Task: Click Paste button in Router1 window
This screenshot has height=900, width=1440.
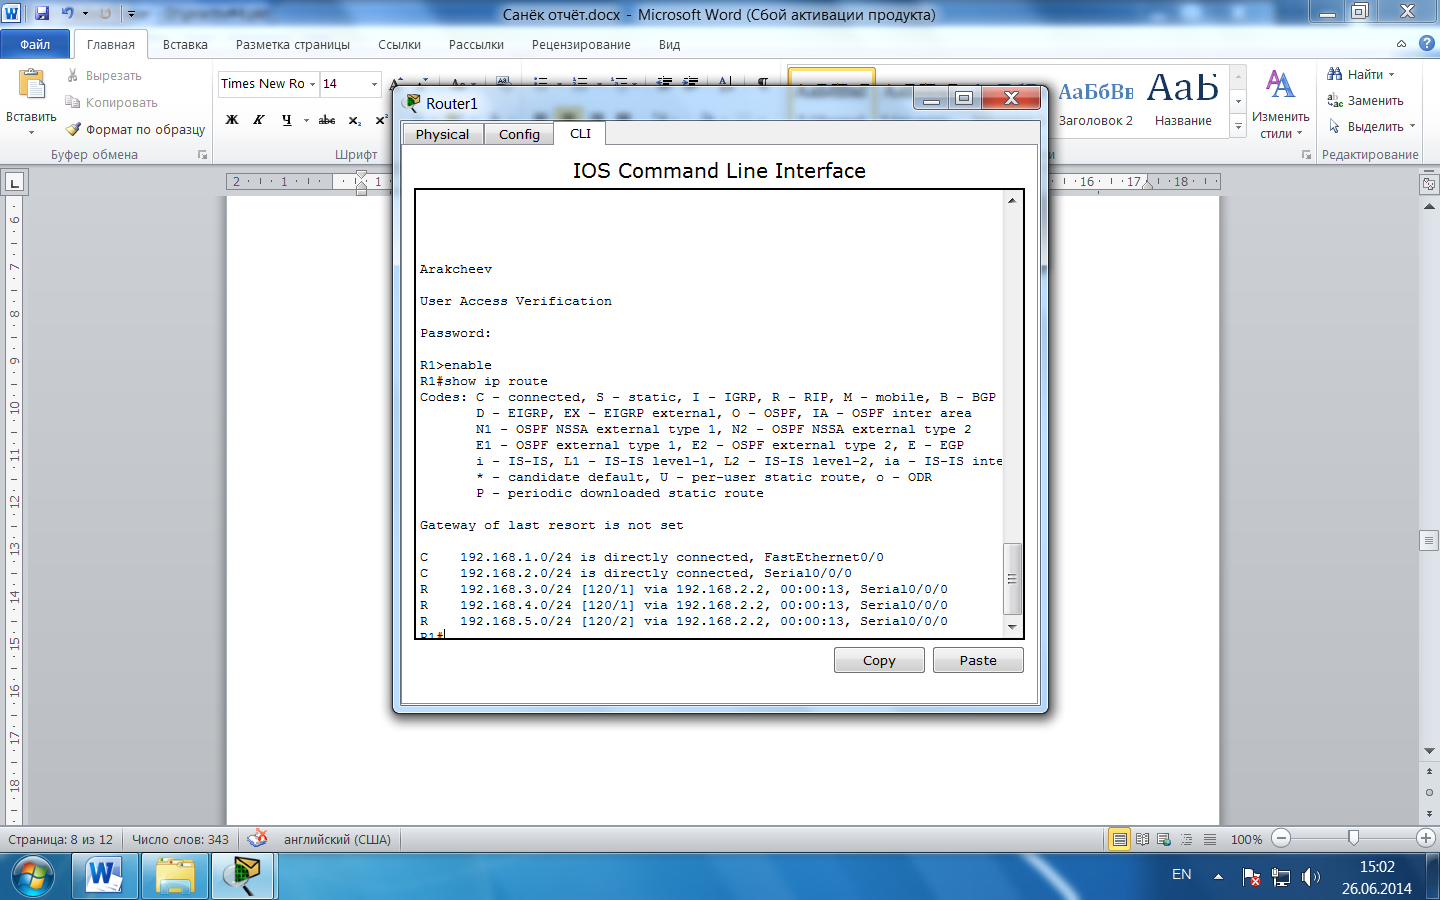Action: click(978, 660)
